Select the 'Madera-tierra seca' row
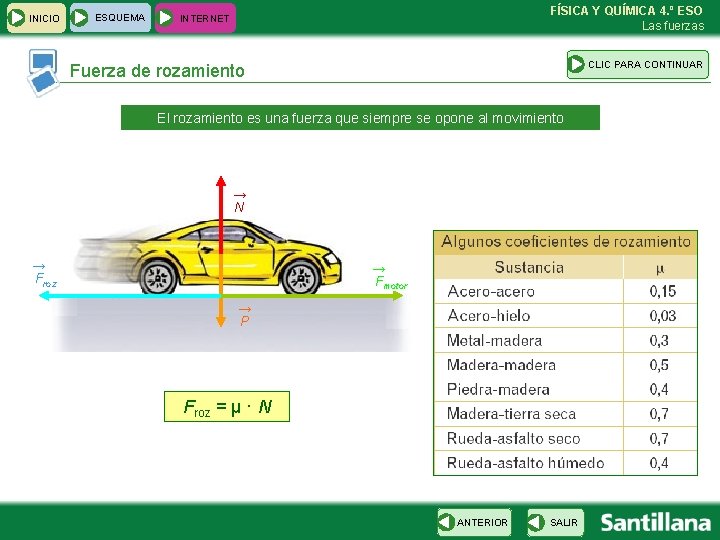Viewport: 720px width, 540px height. point(566,414)
